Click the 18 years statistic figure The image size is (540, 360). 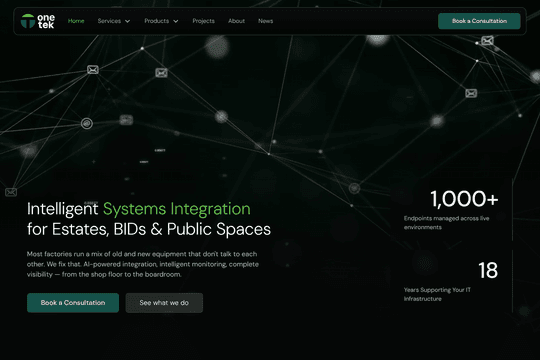coord(488,270)
